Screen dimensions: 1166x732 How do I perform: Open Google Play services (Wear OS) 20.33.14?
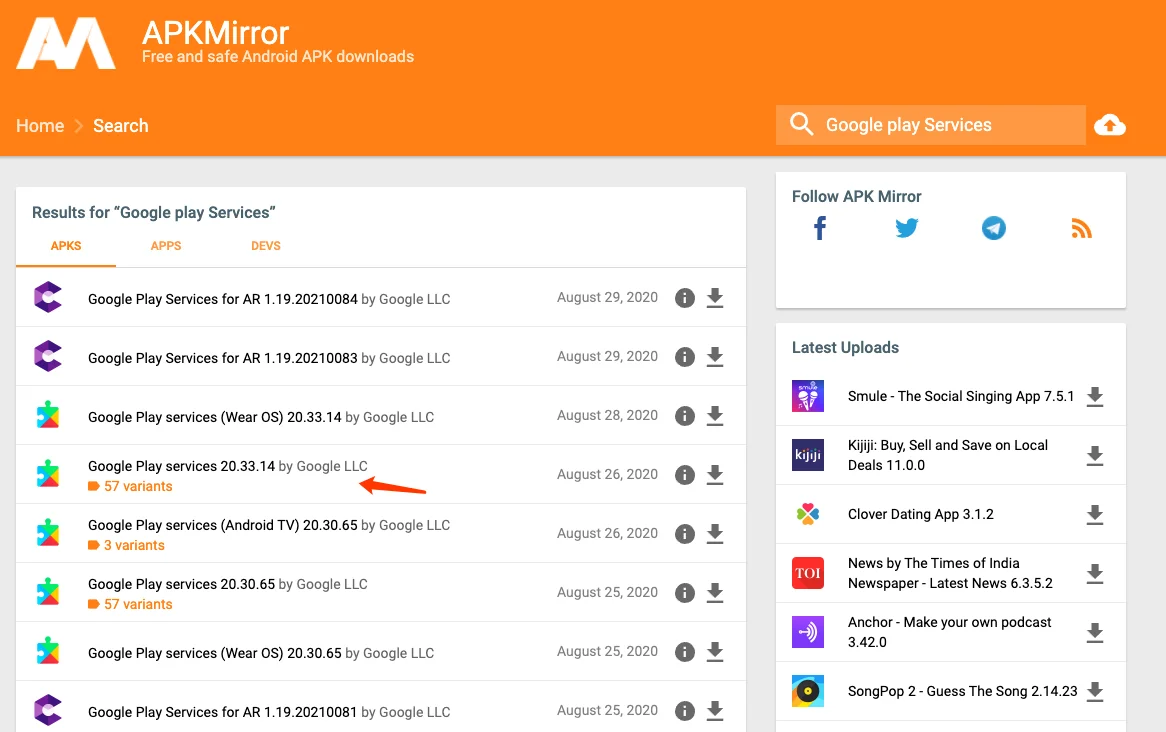point(214,417)
